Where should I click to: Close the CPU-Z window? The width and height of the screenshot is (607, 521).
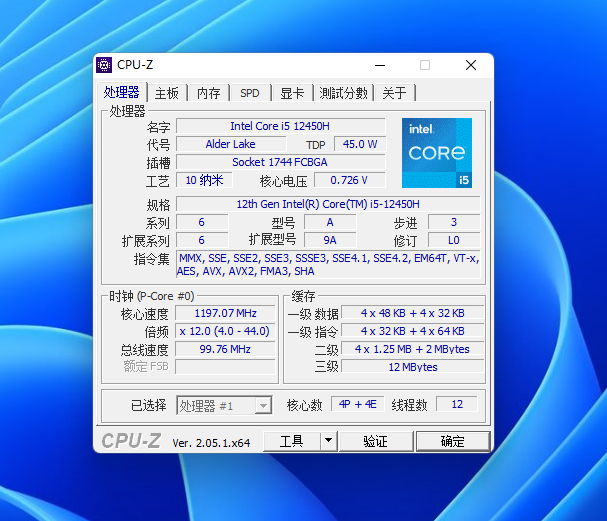(471, 65)
